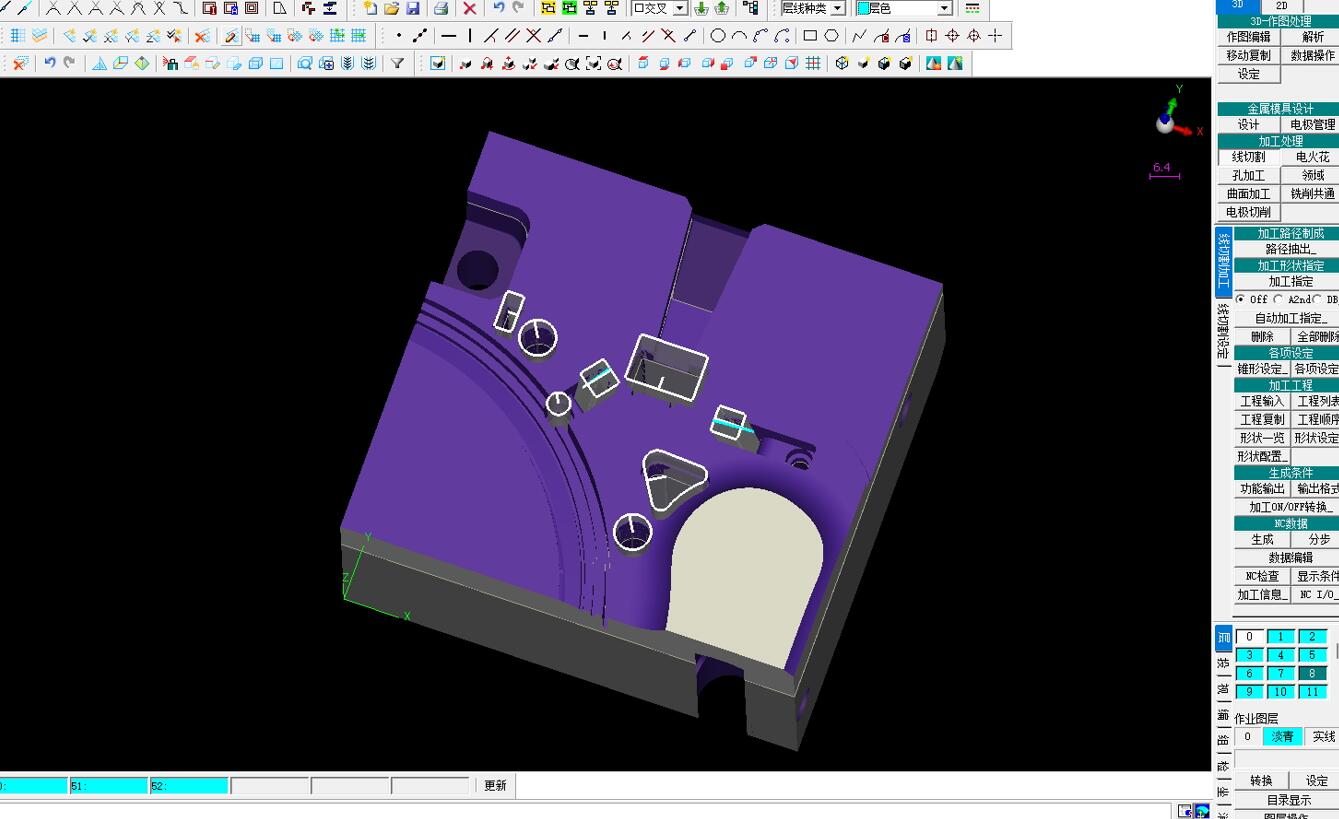Open a file with the folder icon
Image resolution: width=1339 pixels, height=819 pixels.
coord(391,8)
